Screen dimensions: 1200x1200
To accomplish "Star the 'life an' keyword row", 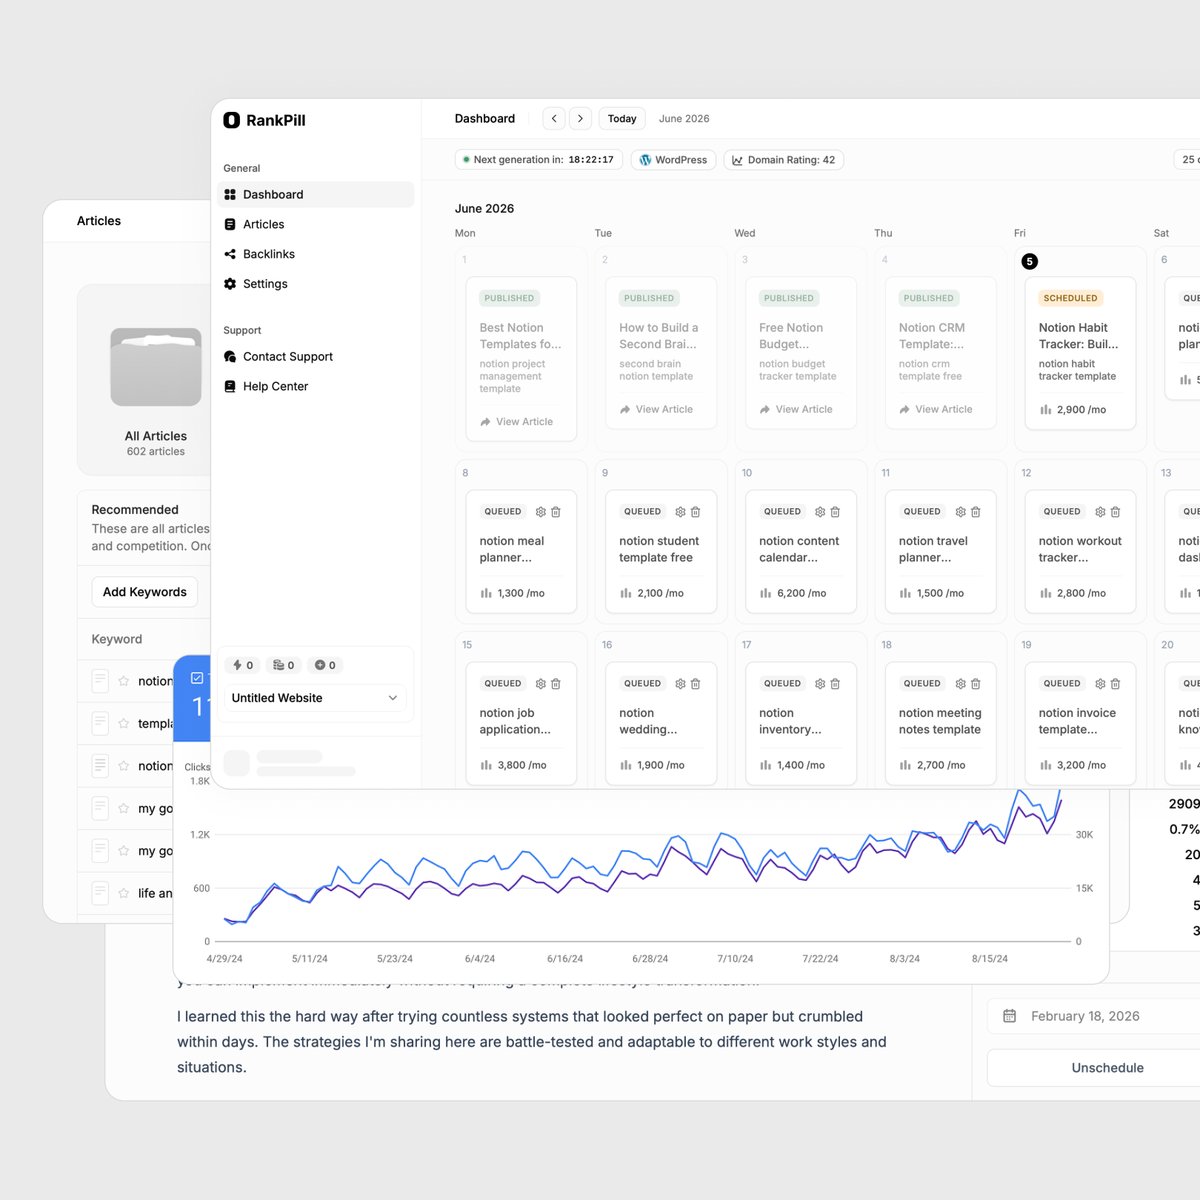I will pyautogui.click(x=124, y=893).
